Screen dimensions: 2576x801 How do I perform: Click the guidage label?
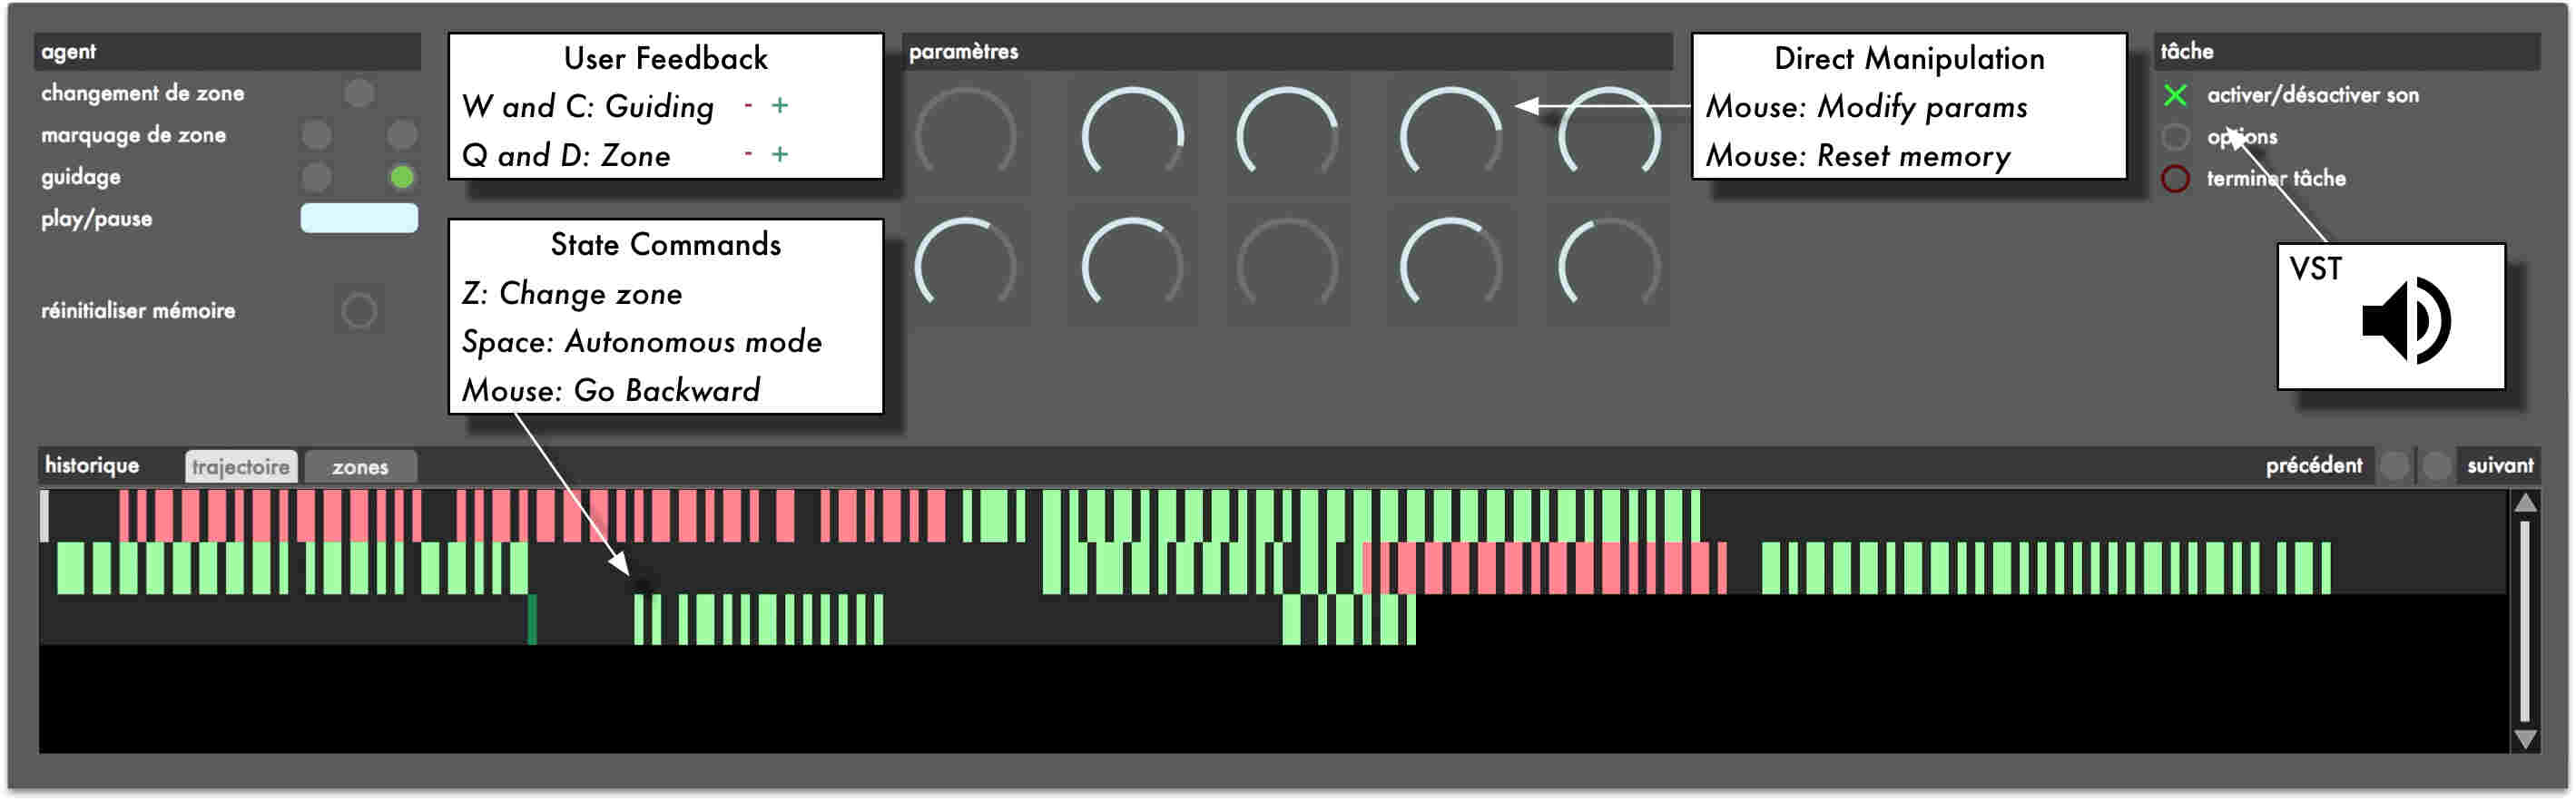pos(80,177)
